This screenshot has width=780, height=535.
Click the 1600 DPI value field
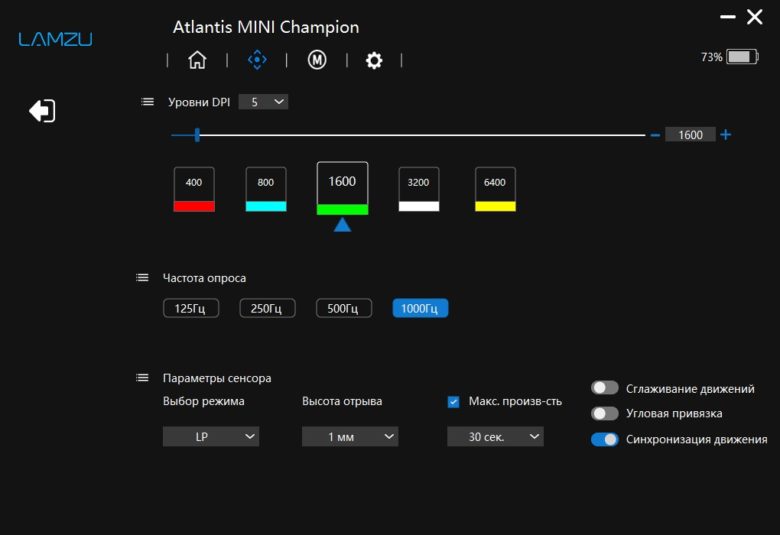click(690, 135)
